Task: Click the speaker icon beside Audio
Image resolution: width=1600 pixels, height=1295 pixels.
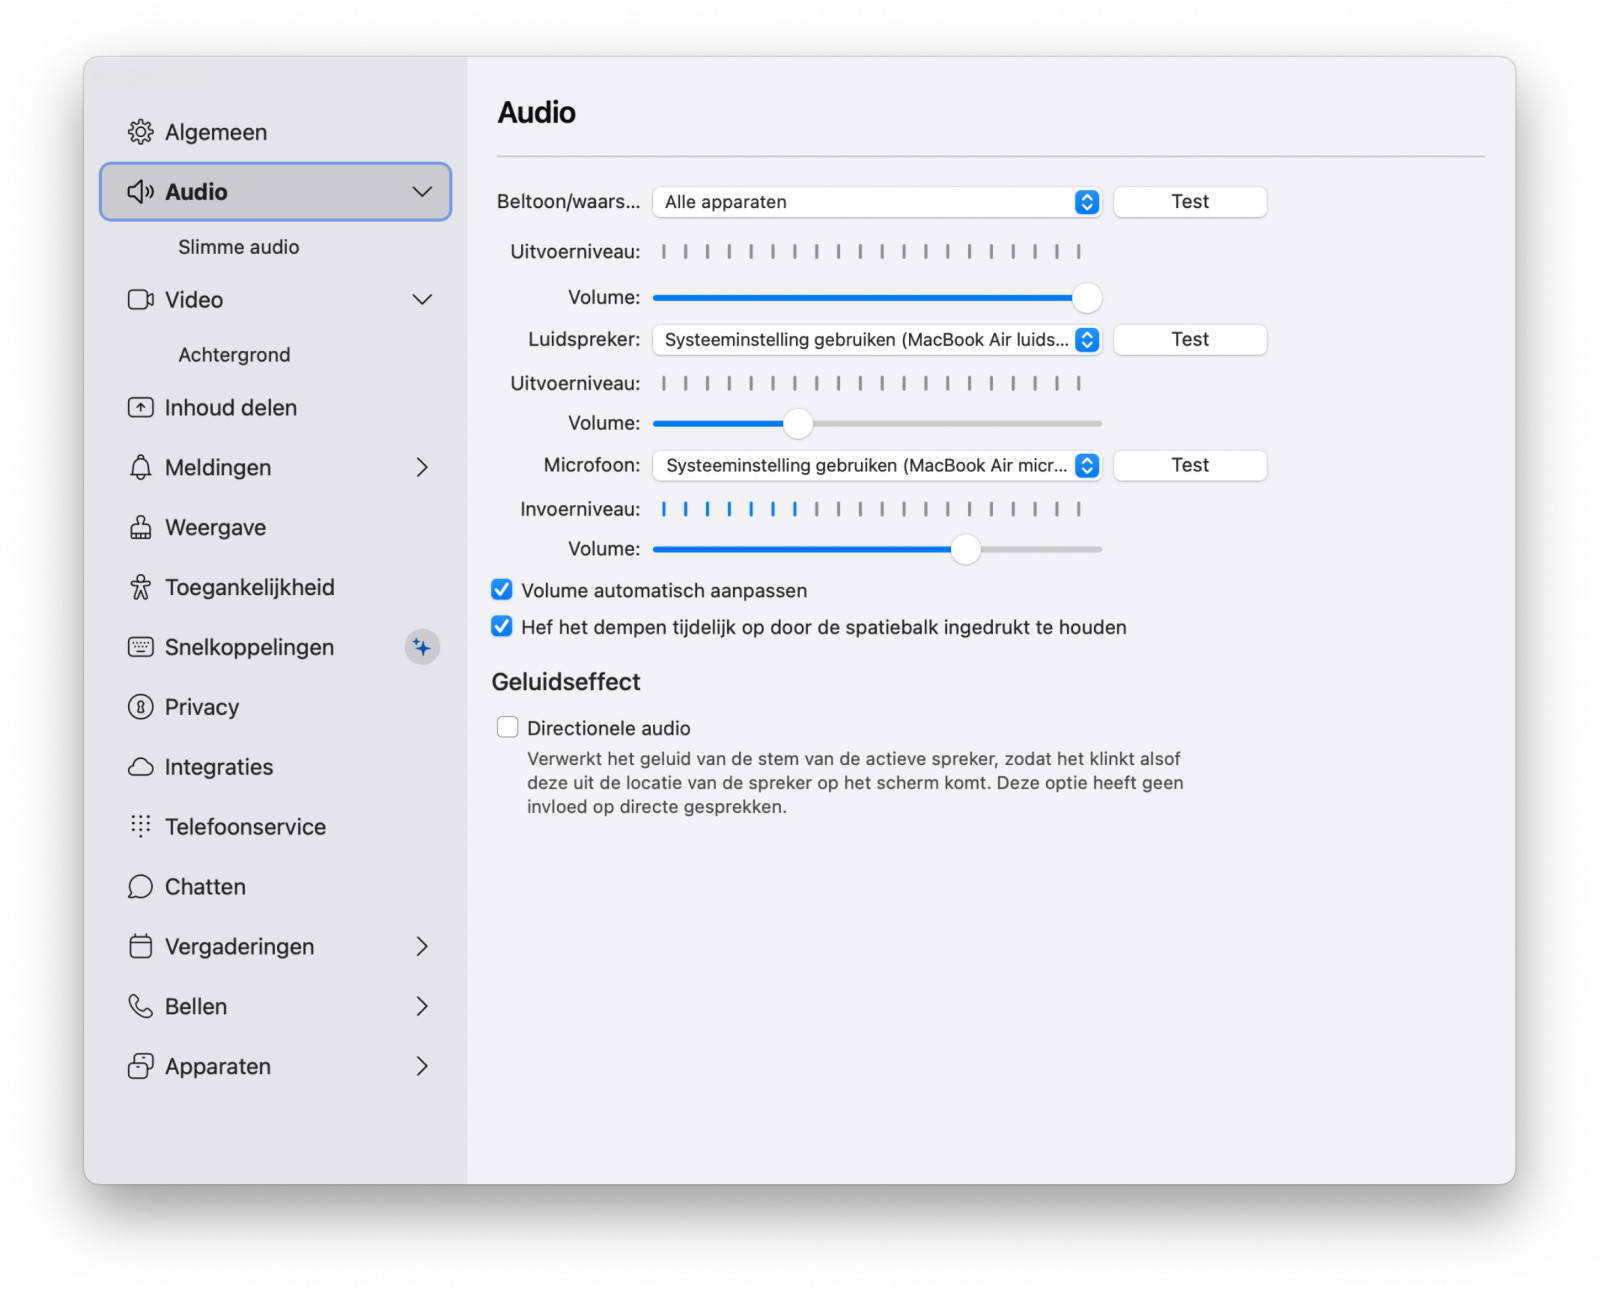Action: [x=140, y=192]
